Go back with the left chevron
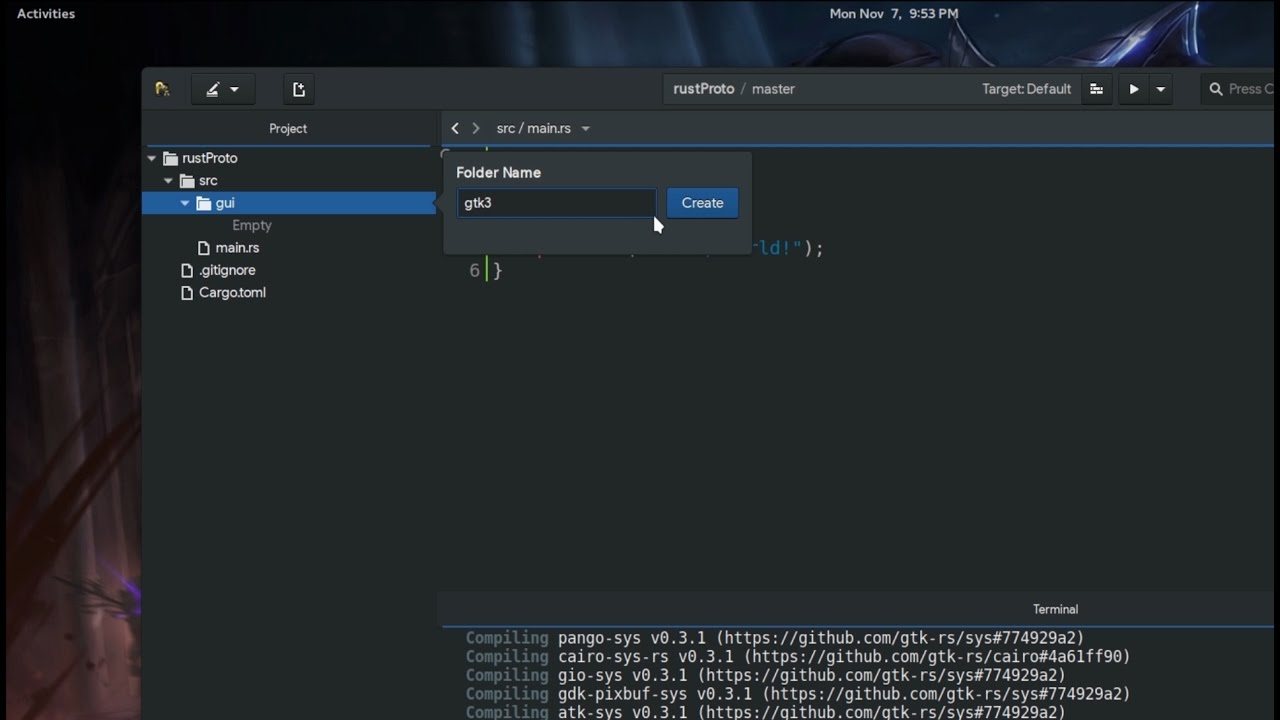 pyautogui.click(x=455, y=128)
